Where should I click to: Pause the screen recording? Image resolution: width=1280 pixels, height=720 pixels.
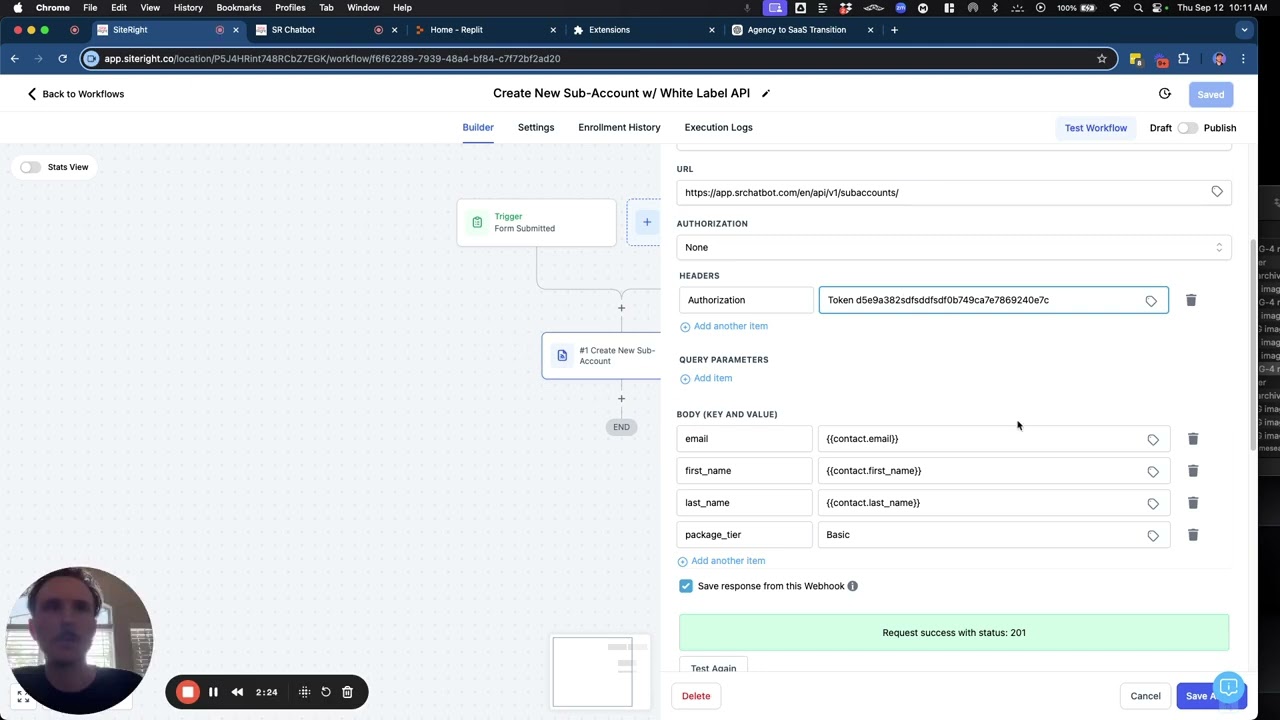tap(213, 692)
